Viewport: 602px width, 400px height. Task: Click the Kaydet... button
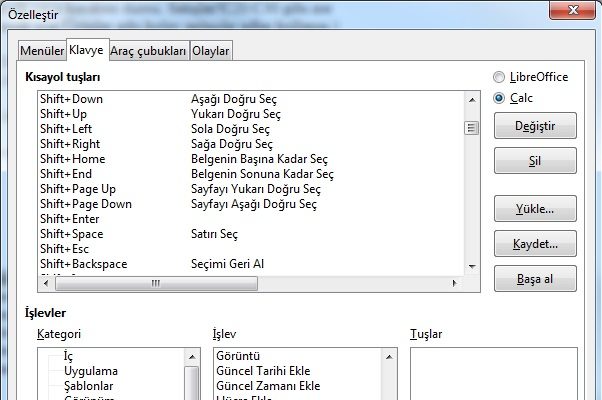[x=535, y=244]
